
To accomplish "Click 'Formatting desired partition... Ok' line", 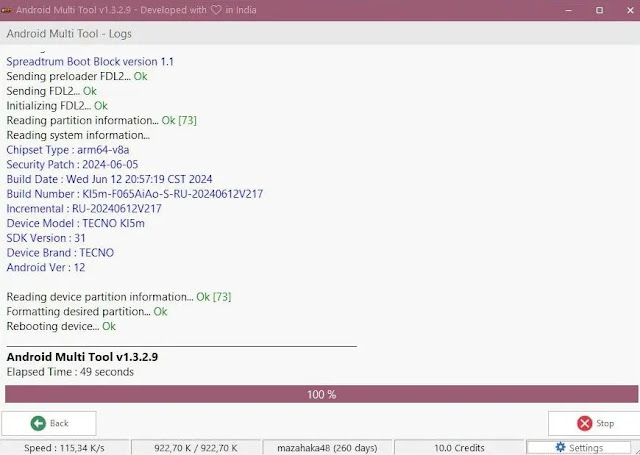I will point(87,311).
